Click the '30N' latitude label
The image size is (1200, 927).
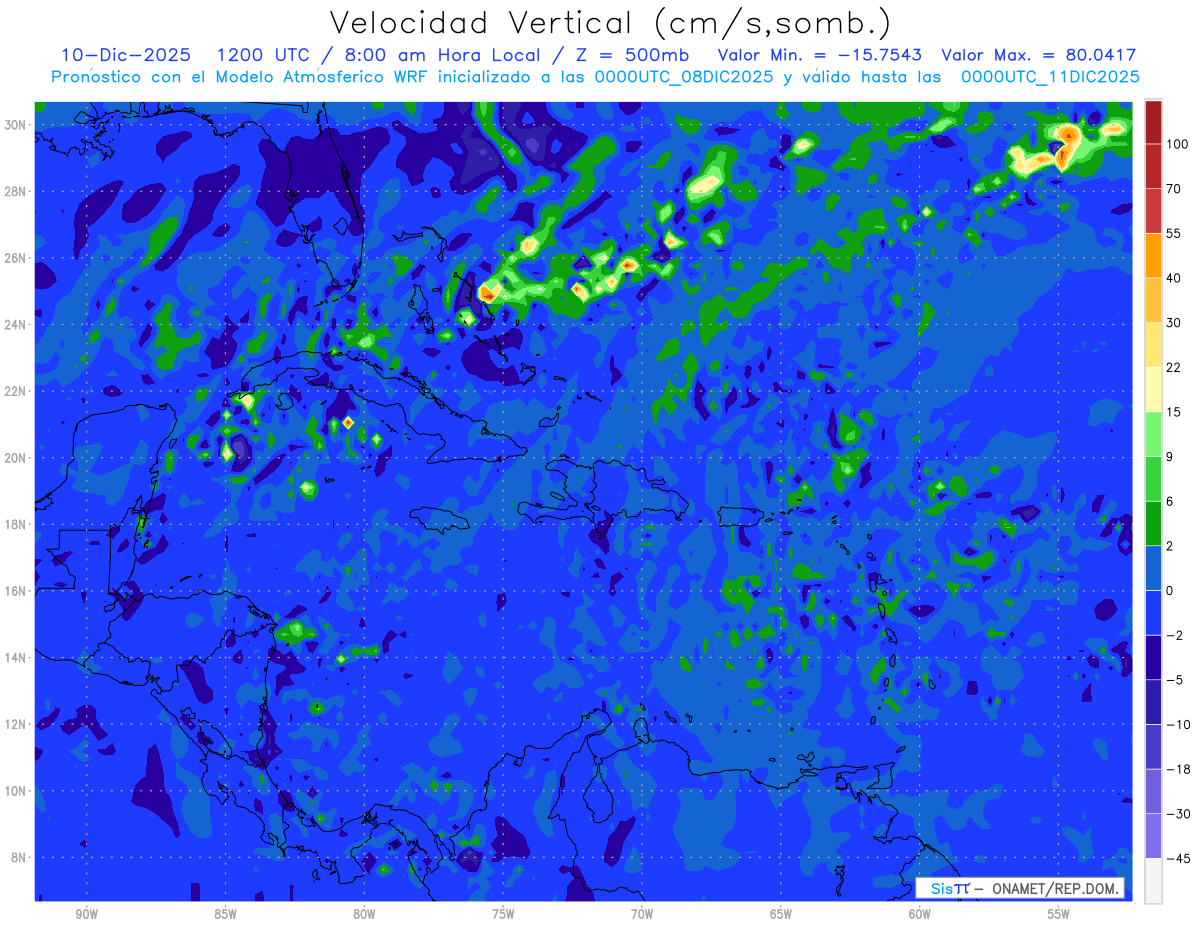point(17,125)
